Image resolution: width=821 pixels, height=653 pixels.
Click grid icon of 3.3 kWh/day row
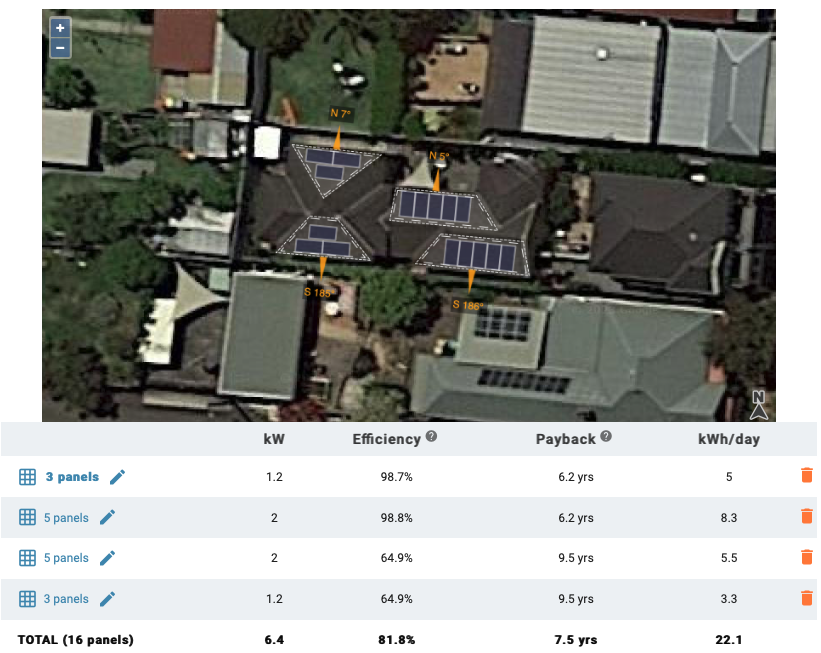pyautogui.click(x=27, y=599)
